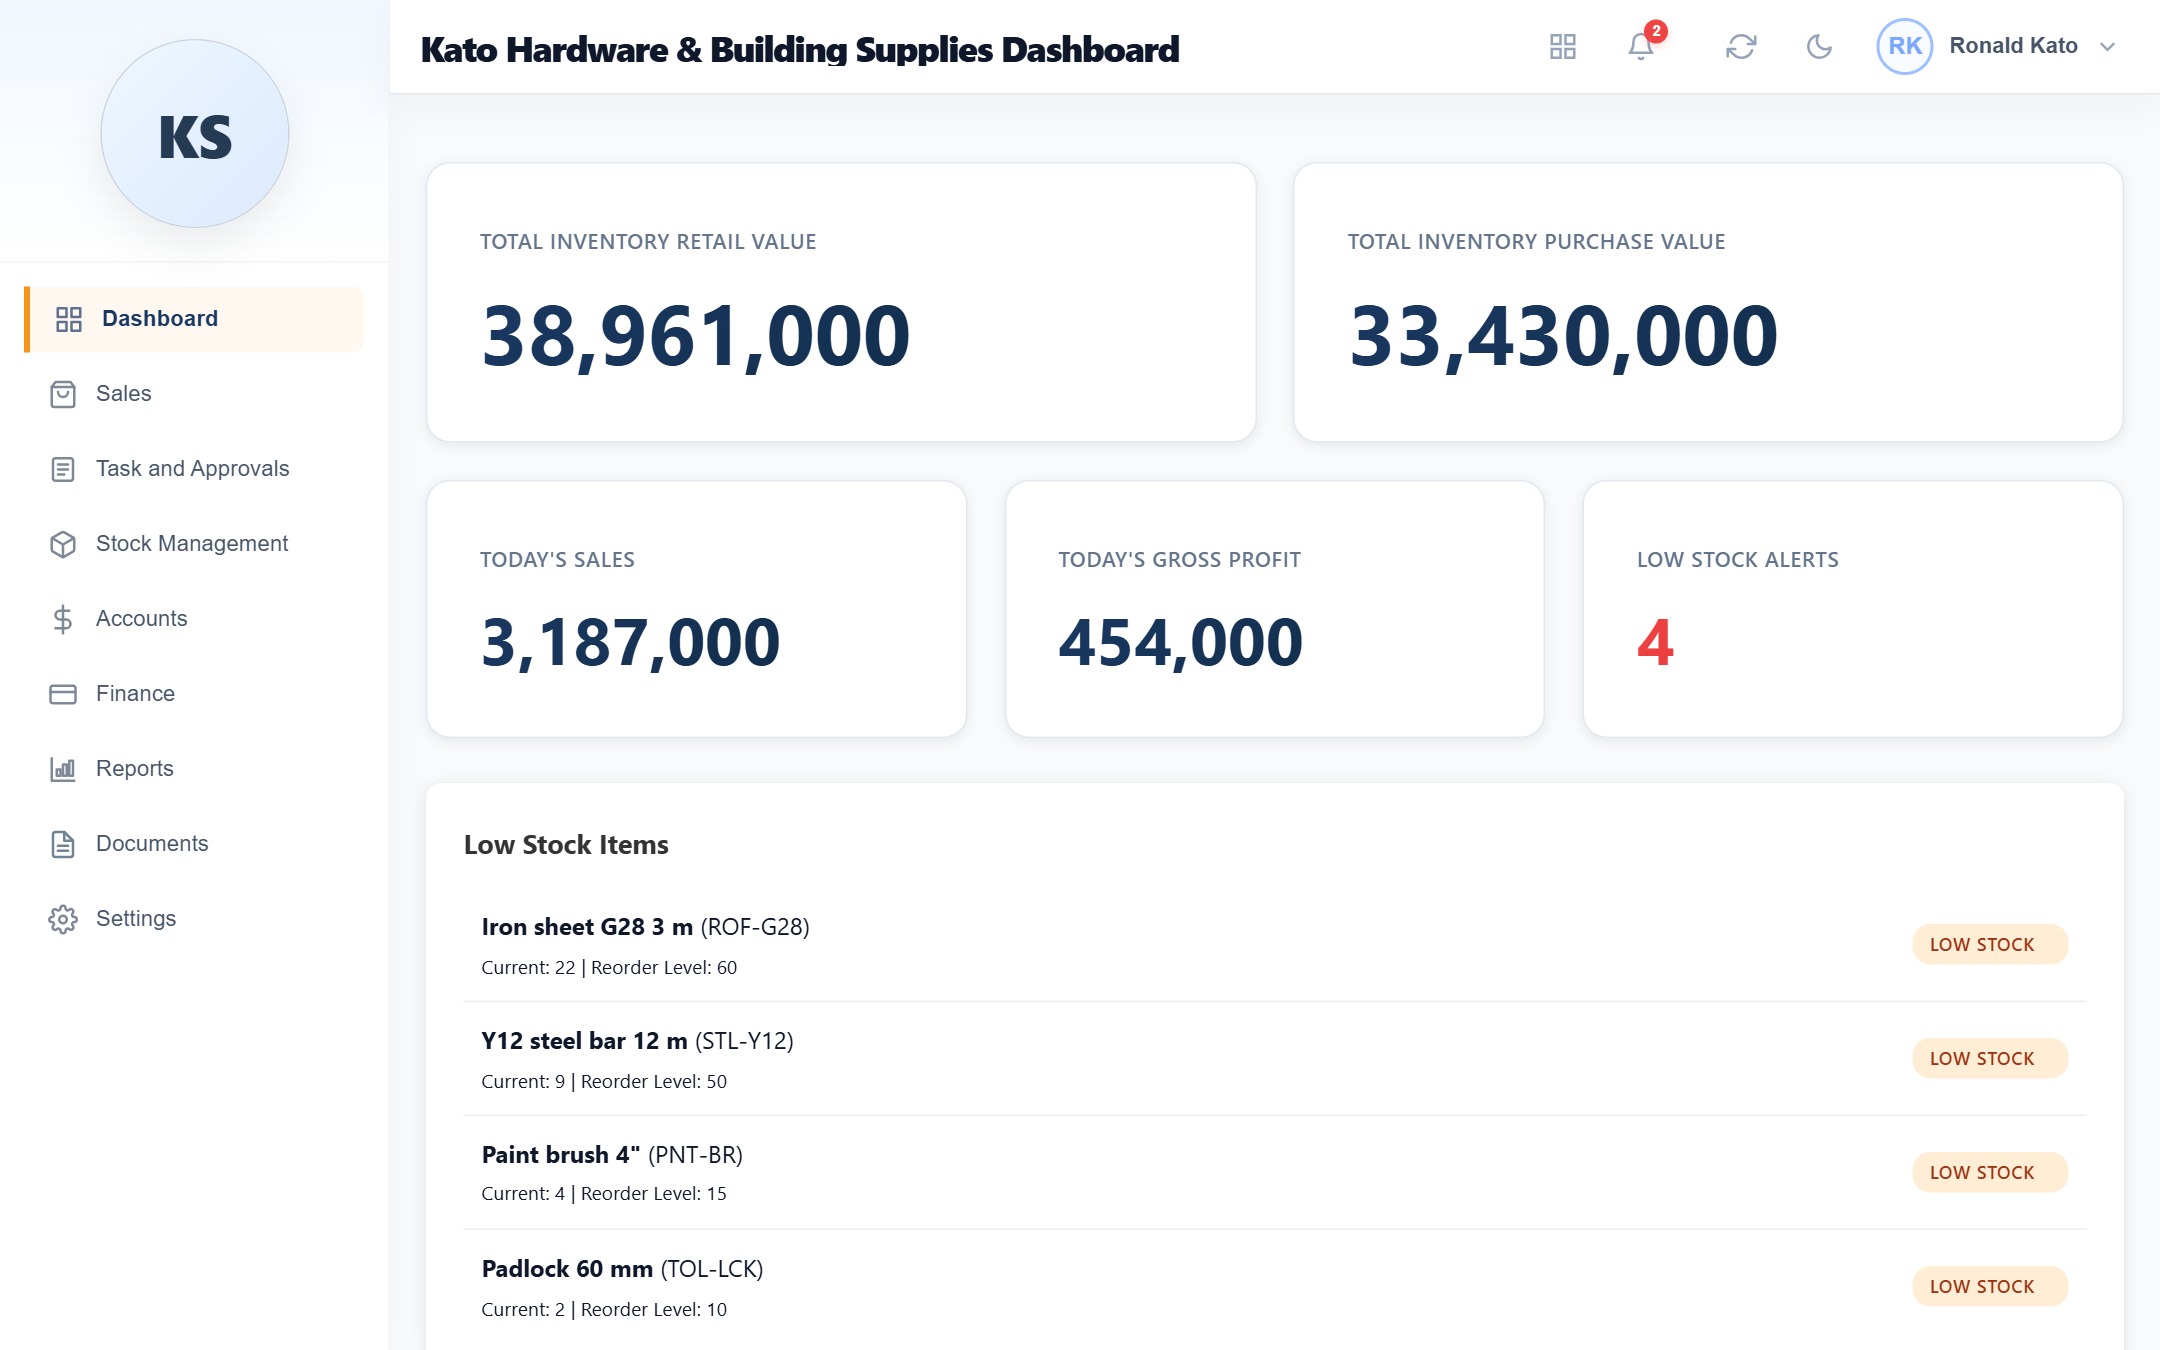Expand the Ronald Kato account chevron

tap(2107, 46)
